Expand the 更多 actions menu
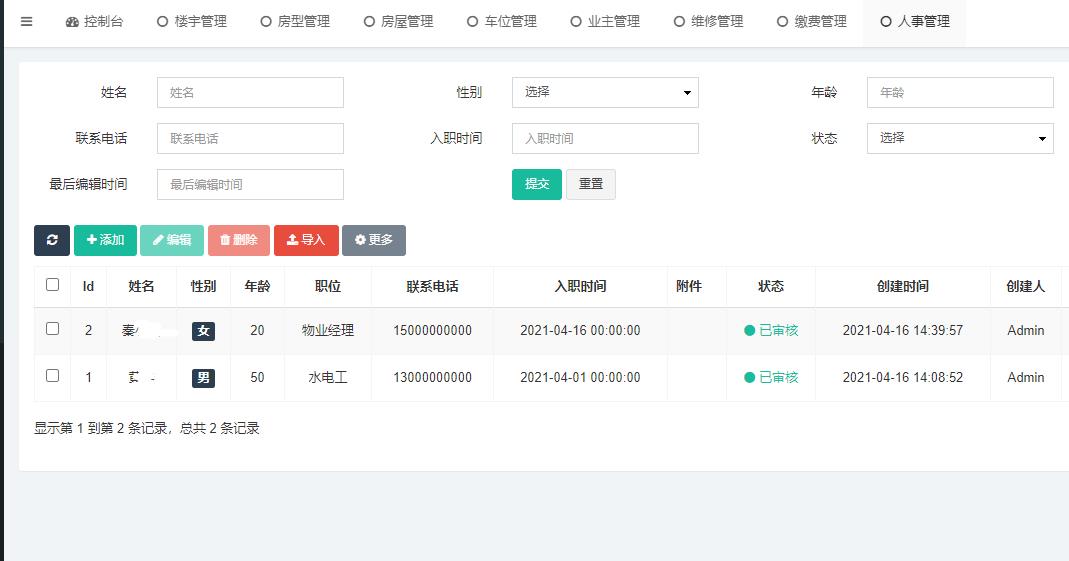Viewport: 1069px width, 561px height. coord(374,240)
